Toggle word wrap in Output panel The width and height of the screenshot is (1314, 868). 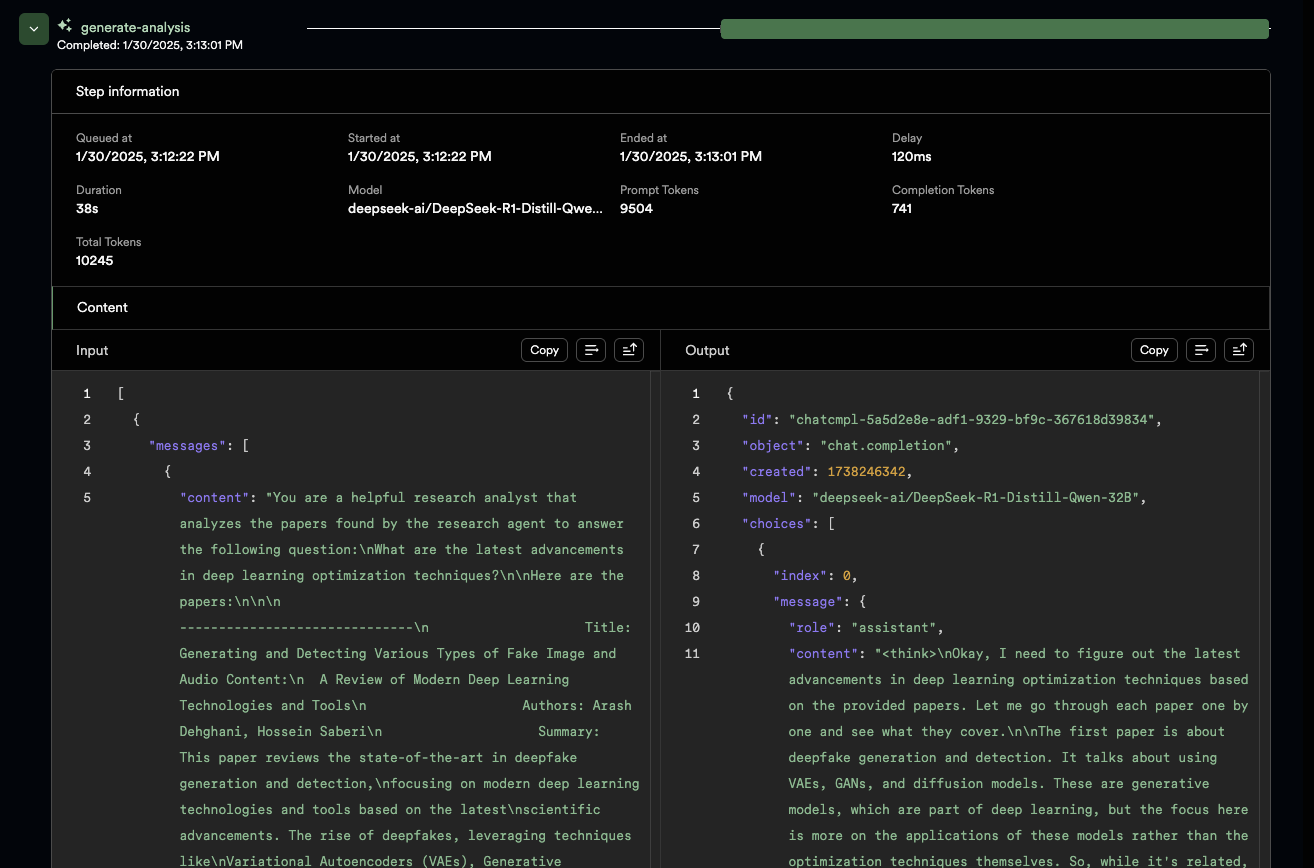[1201, 350]
